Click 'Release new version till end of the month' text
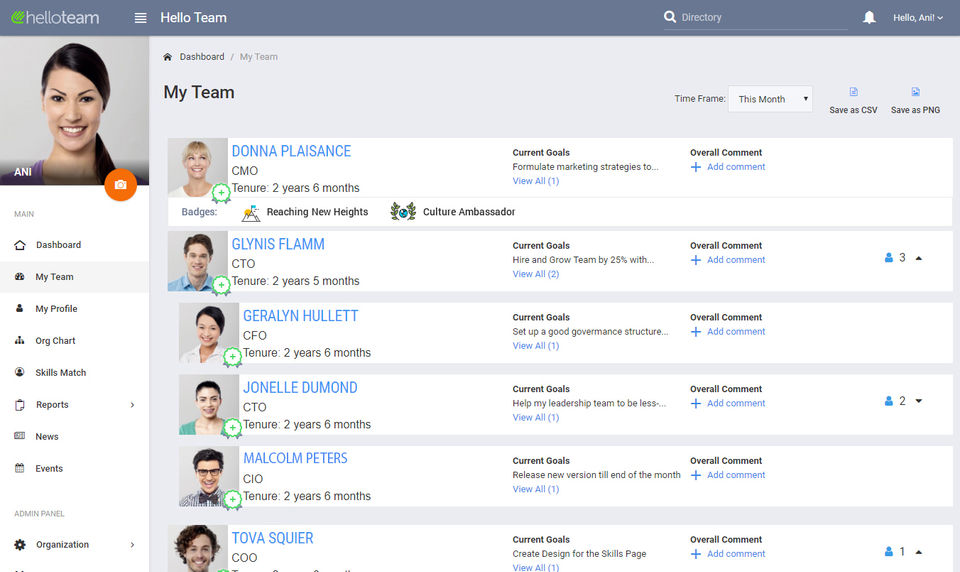Screen dimensions: 960x572 pos(596,475)
